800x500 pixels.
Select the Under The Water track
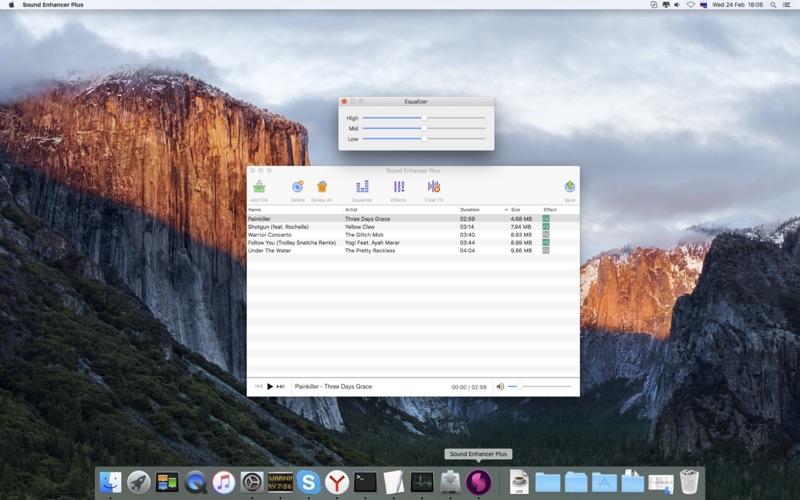(413, 251)
